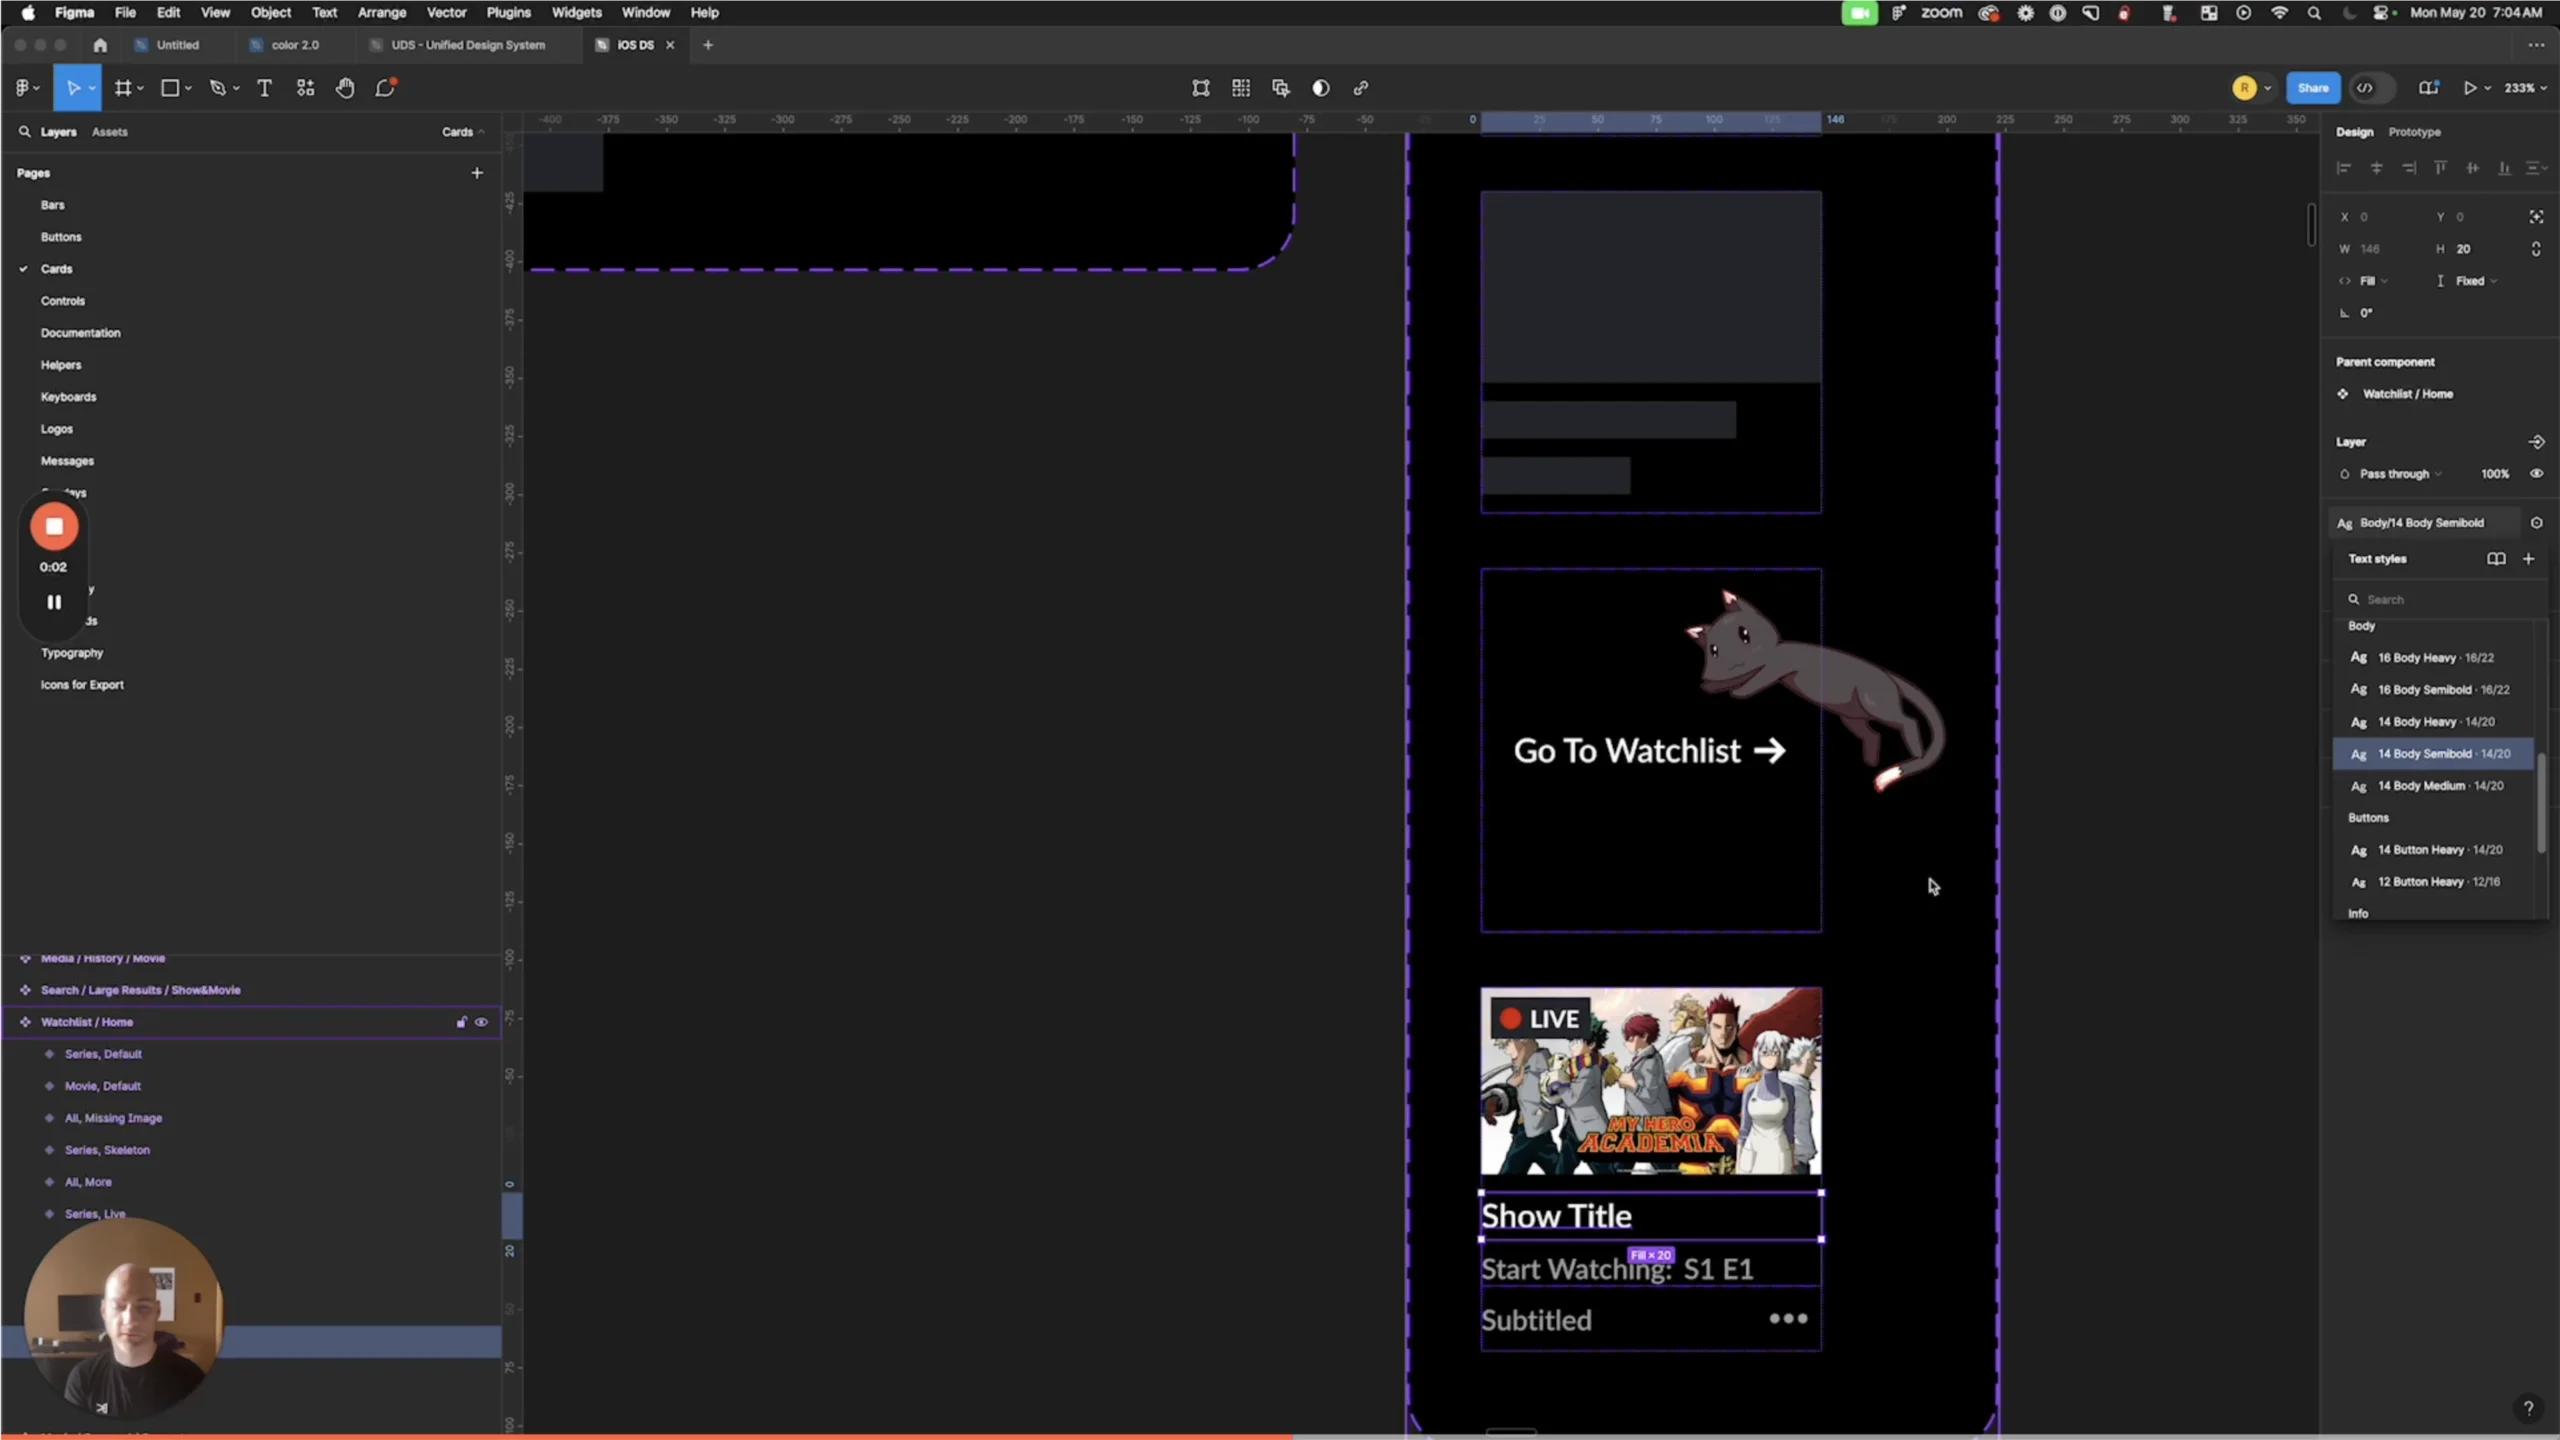Image resolution: width=2560 pixels, height=1440 pixels.
Task: Open the Resources tool
Action: (x=305, y=88)
